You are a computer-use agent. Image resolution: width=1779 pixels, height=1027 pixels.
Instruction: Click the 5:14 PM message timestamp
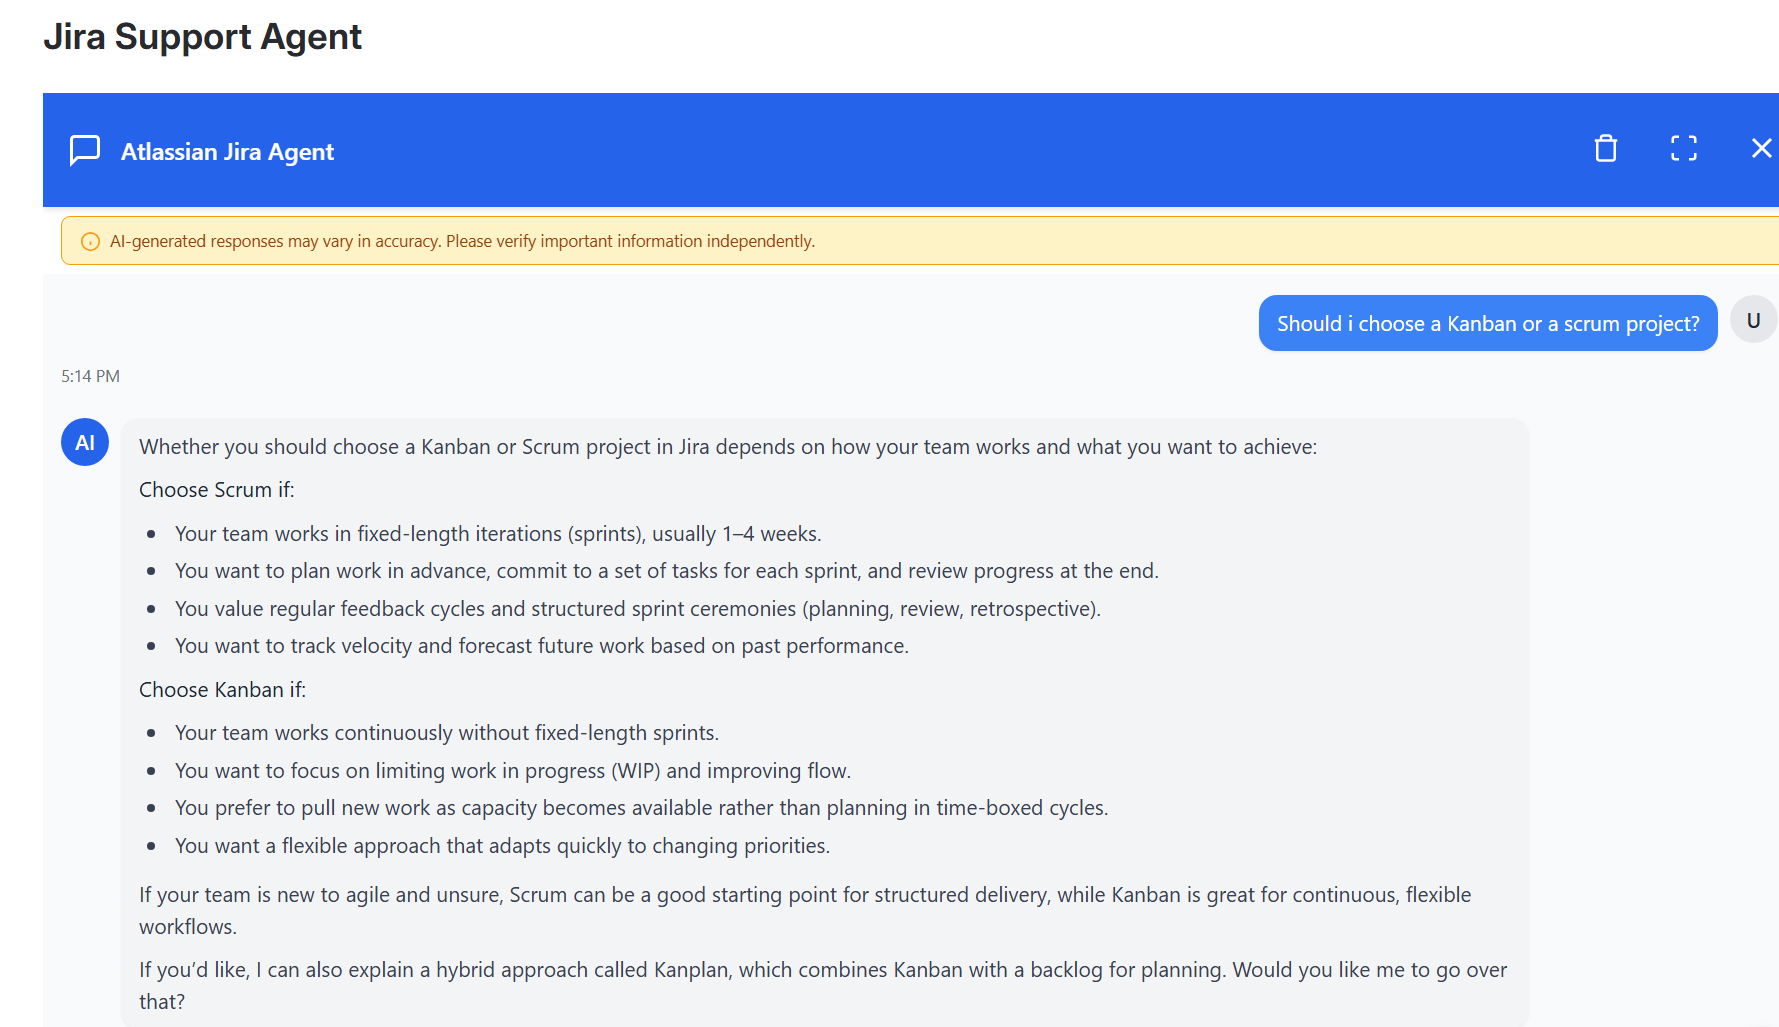point(90,376)
